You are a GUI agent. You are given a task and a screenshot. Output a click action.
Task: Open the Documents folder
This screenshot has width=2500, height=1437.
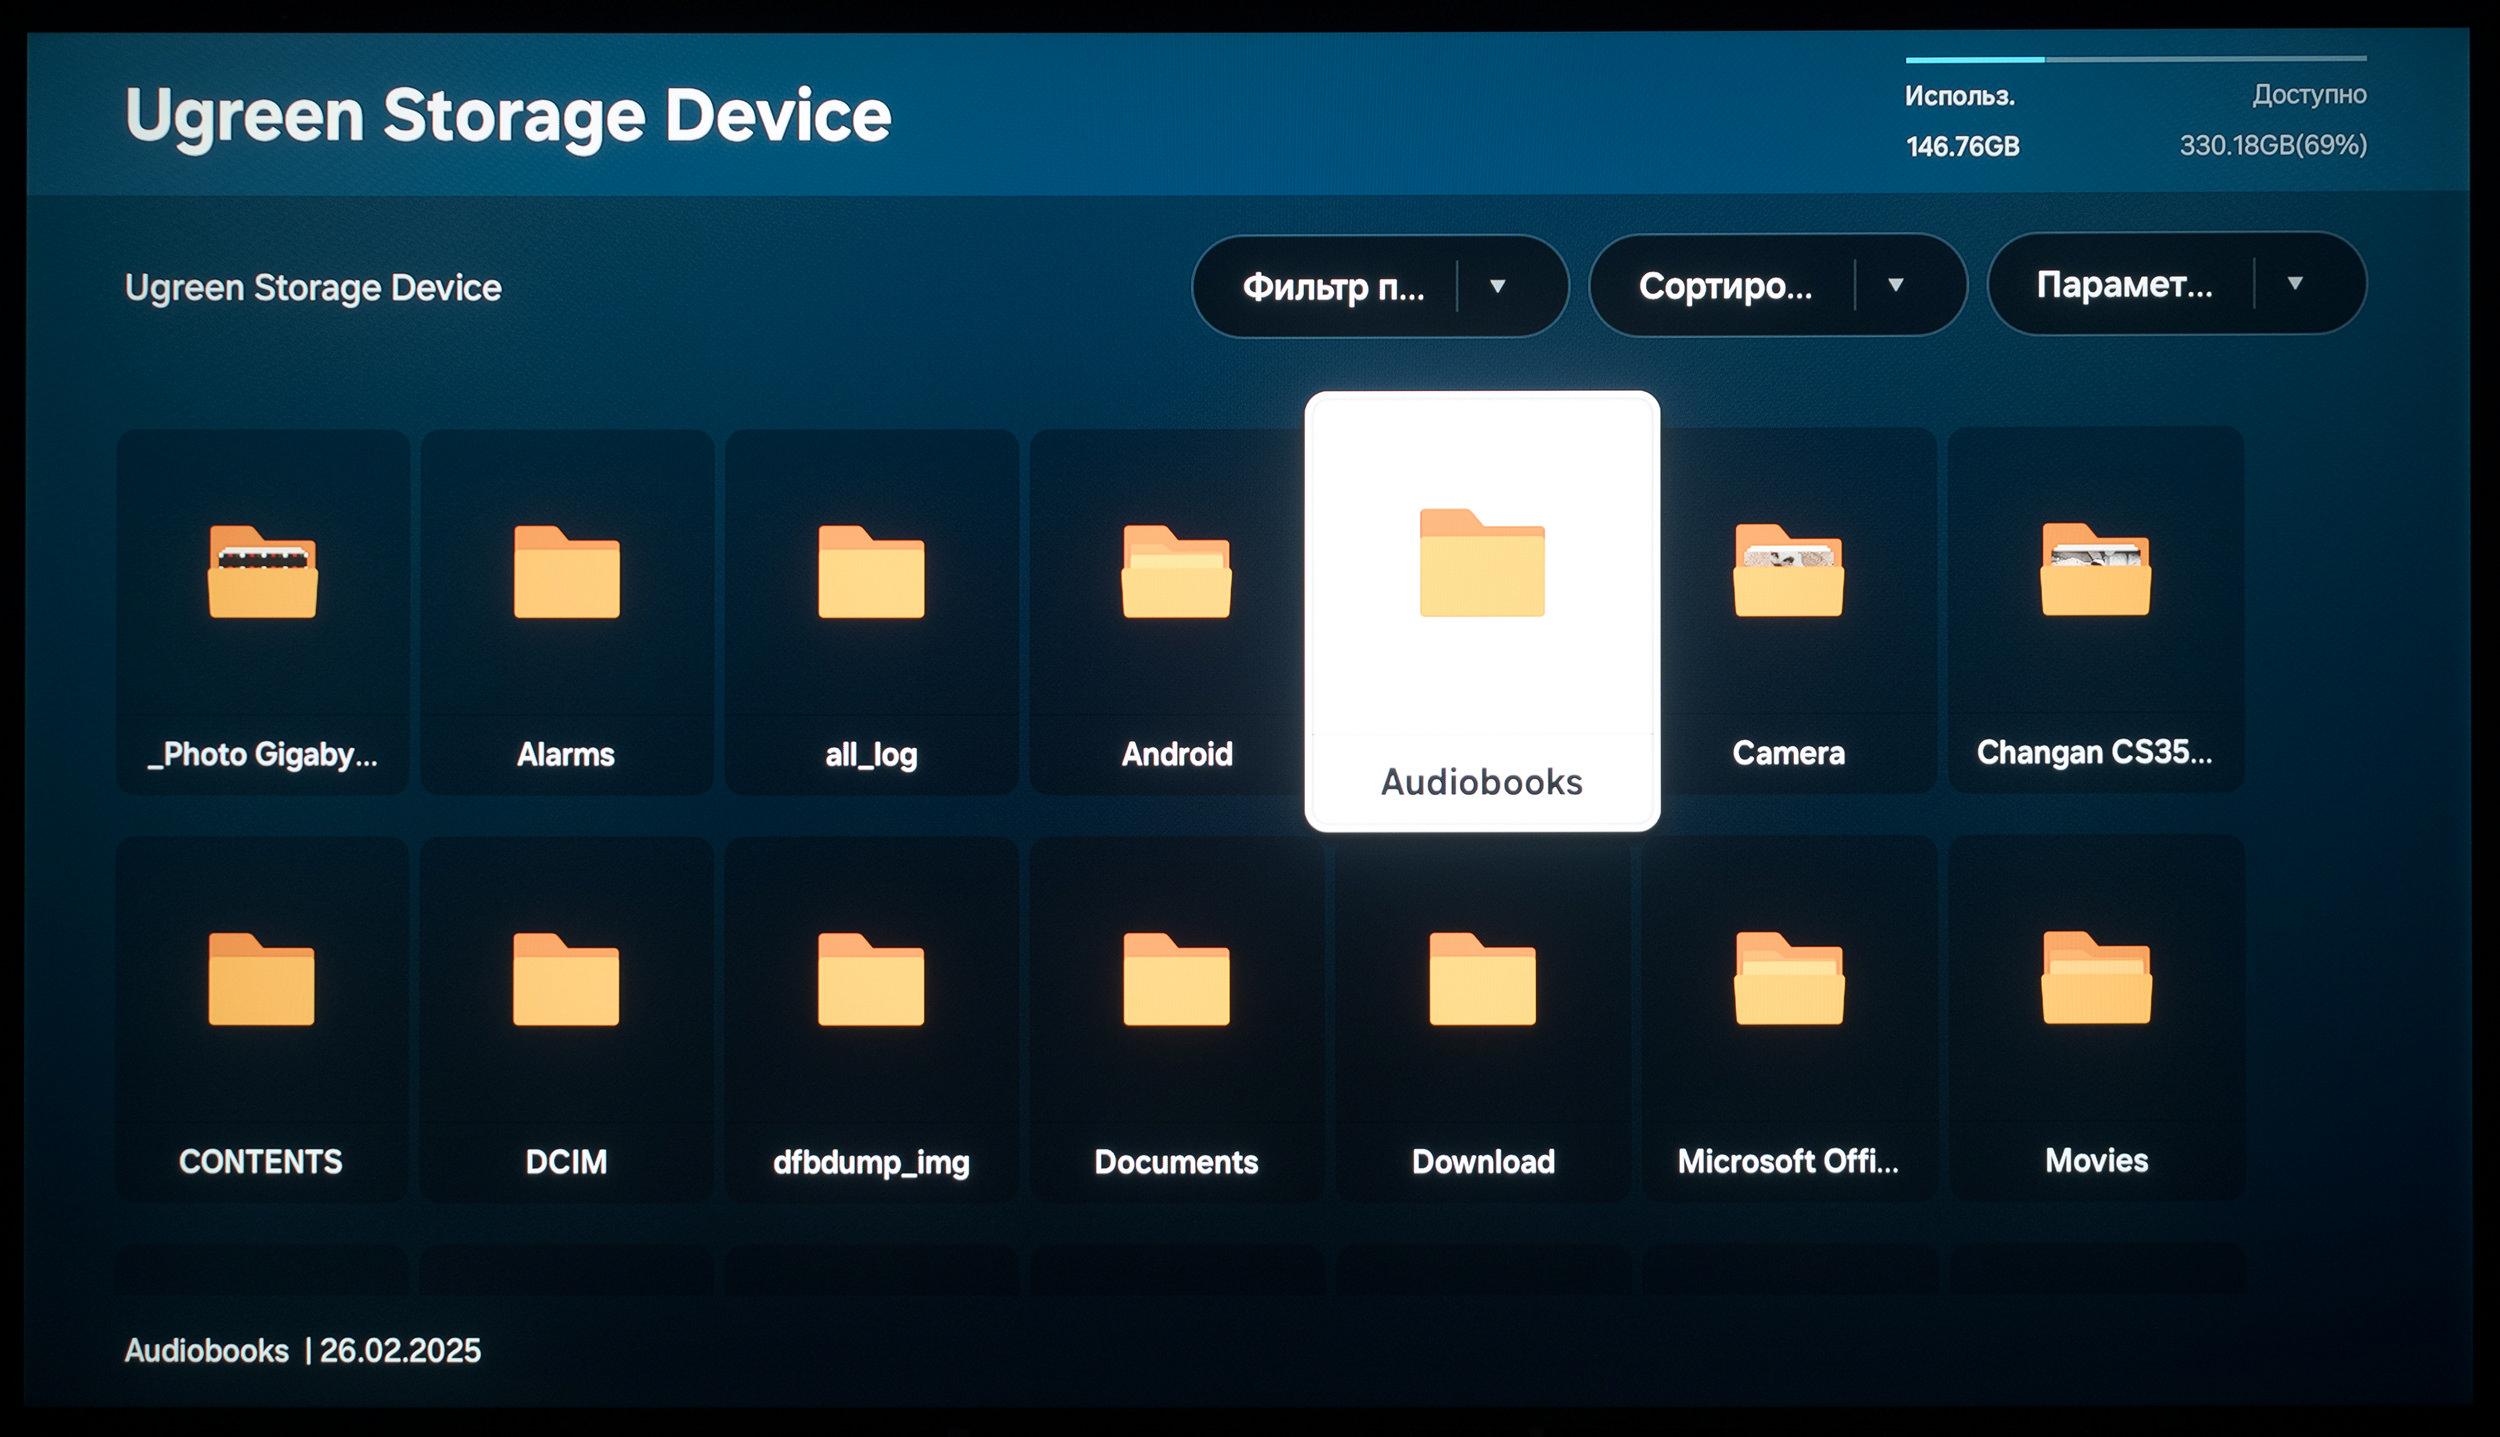tap(1176, 1019)
